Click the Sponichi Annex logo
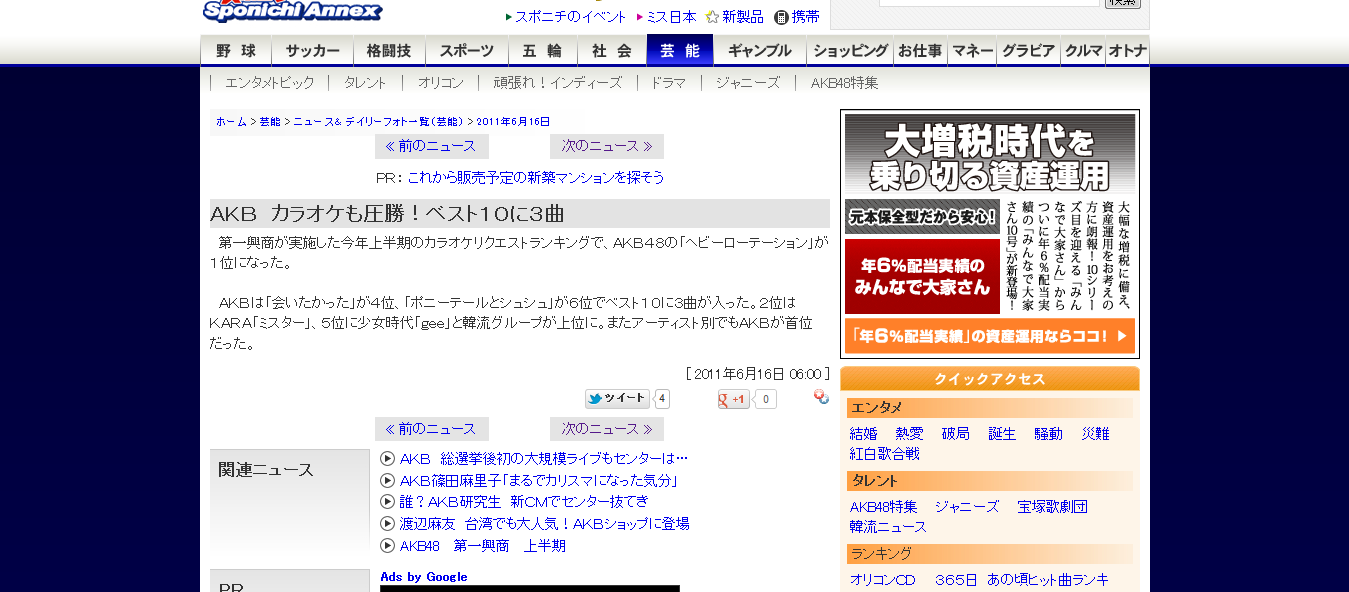1349x592 pixels. (292, 11)
